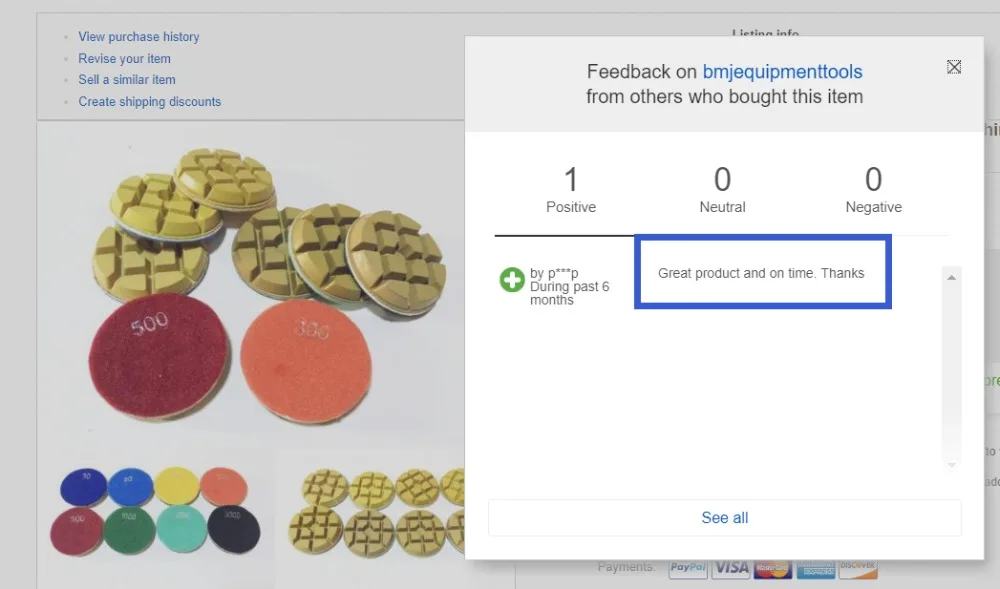Viewport: 1000px width, 589px height.
Task: Select the colored polishing pads thumbnail
Action: pyautogui.click(x=156, y=510)
